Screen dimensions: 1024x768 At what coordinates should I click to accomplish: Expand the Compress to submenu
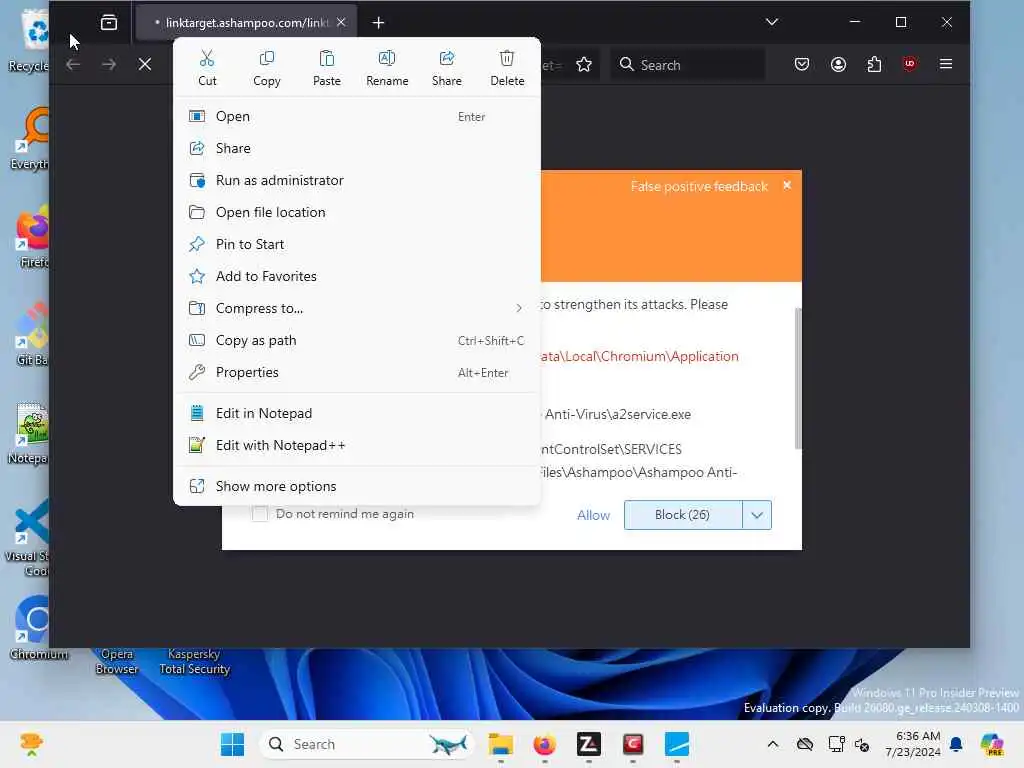click(357, 308)
